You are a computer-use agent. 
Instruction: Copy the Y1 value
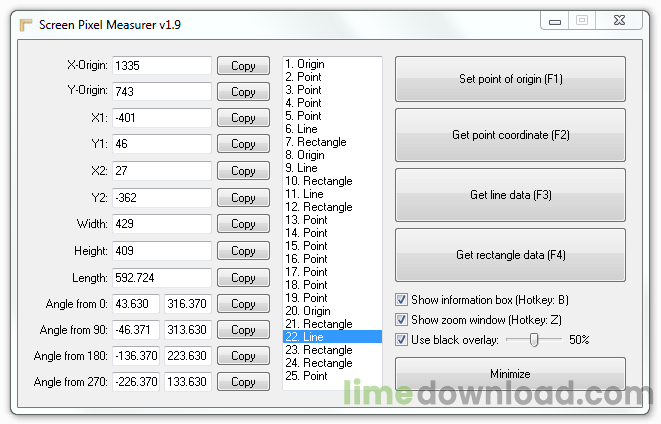pyautogui.click(x=243, y=144)
